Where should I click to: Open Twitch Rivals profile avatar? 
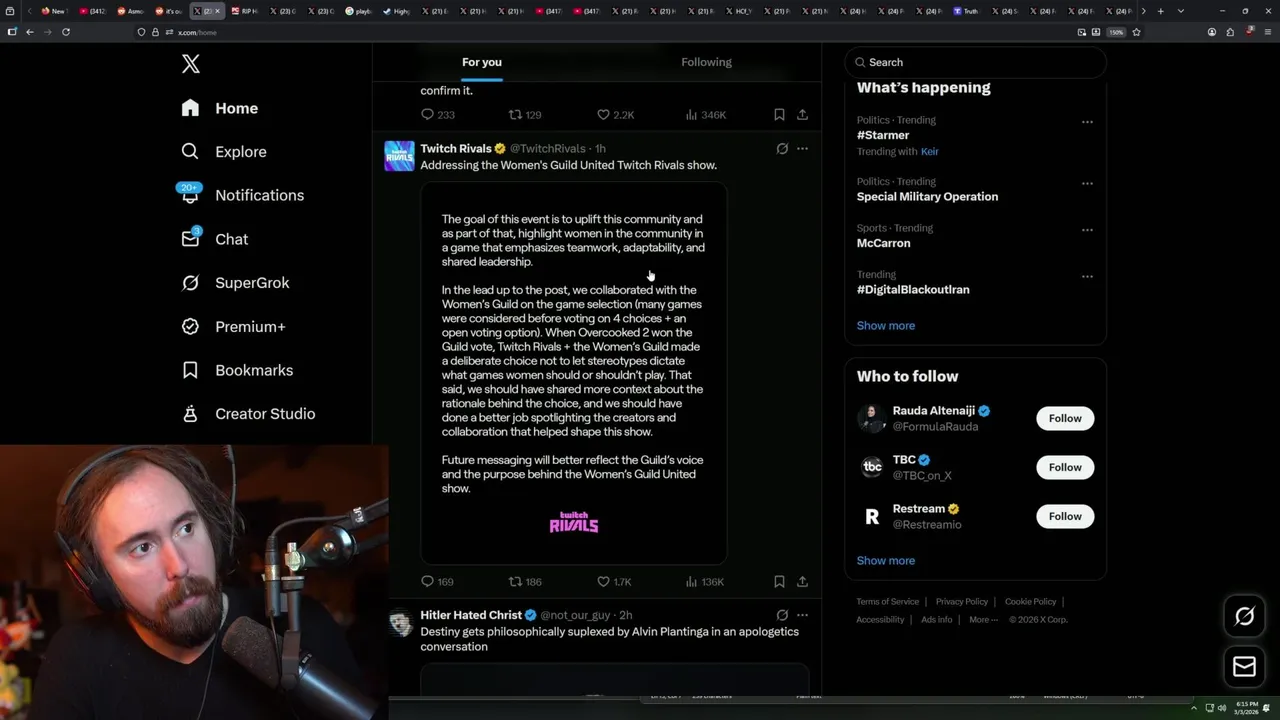tap(399, 155)
